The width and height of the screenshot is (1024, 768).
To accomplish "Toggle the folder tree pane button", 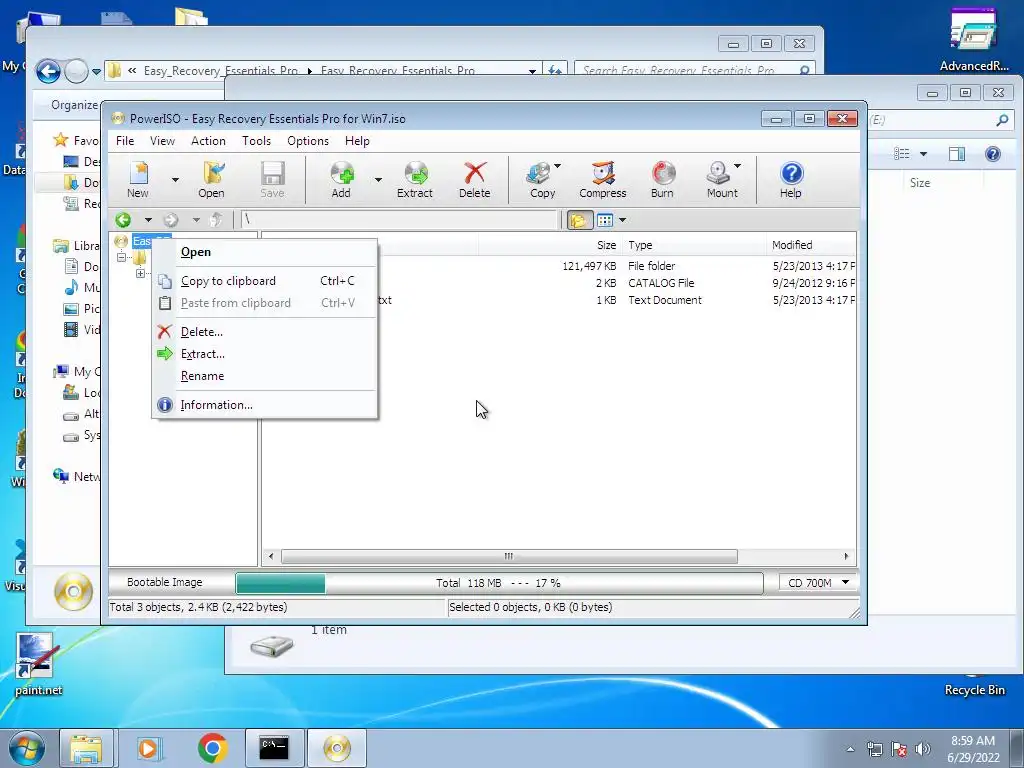I will tap(579, 220).
